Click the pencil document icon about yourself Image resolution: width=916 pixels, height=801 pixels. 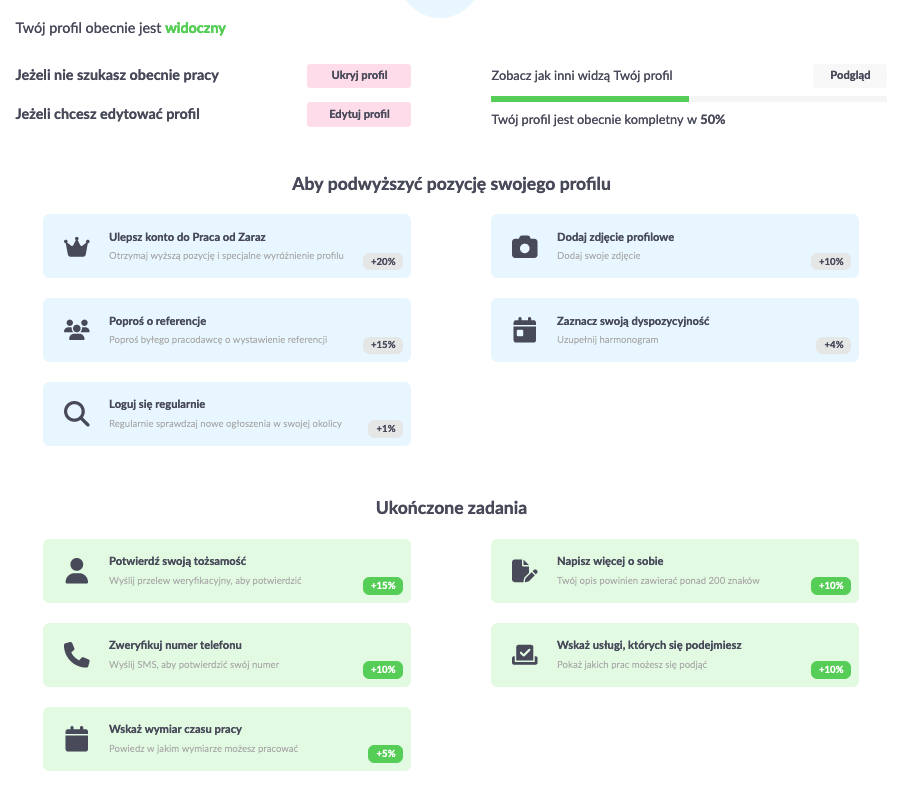(x=525, y=571)
